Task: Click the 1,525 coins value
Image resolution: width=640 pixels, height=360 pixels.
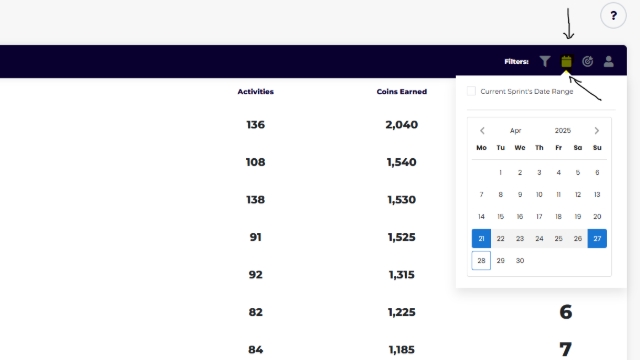Action: 402,237
